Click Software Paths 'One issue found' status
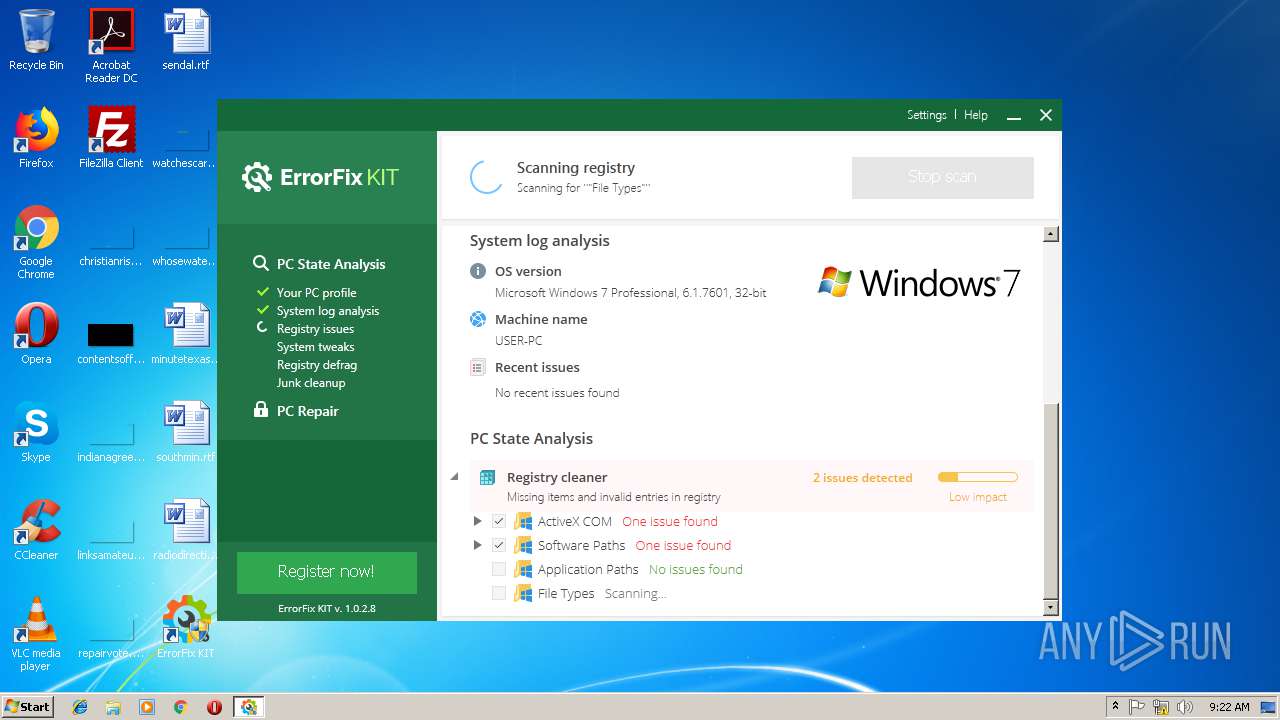Viewport: 1280px width, 720px height. pos(683,545)
